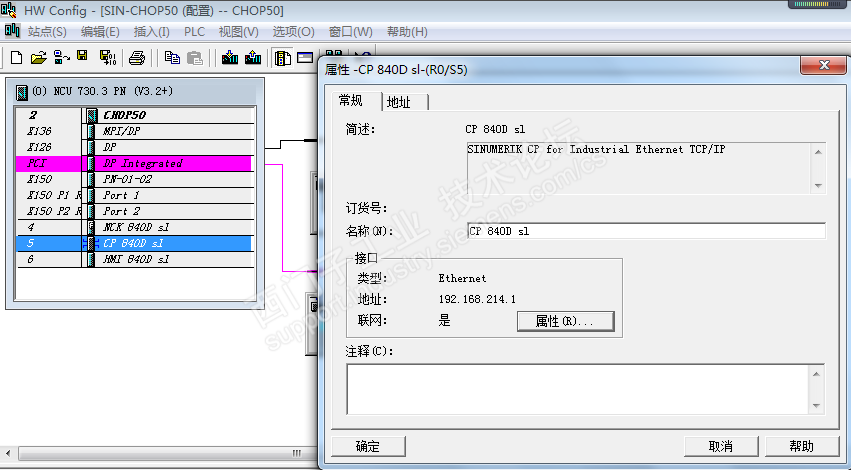Select the PN-IO-02 row
Screen dimensions: 851x470
coord(135,179)
